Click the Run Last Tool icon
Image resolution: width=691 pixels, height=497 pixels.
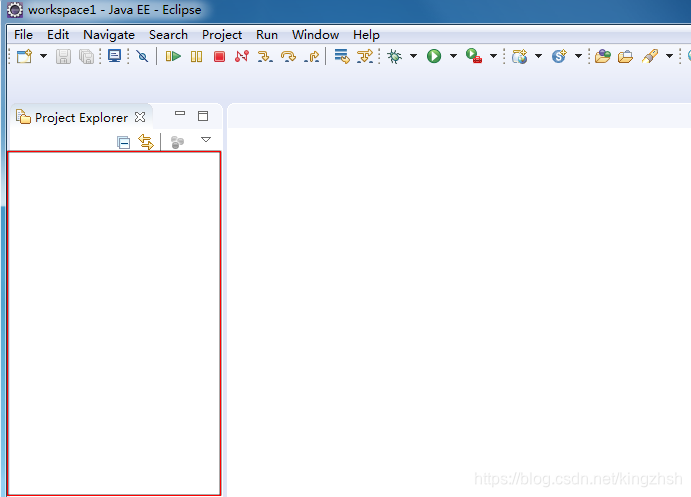point(474,56)
